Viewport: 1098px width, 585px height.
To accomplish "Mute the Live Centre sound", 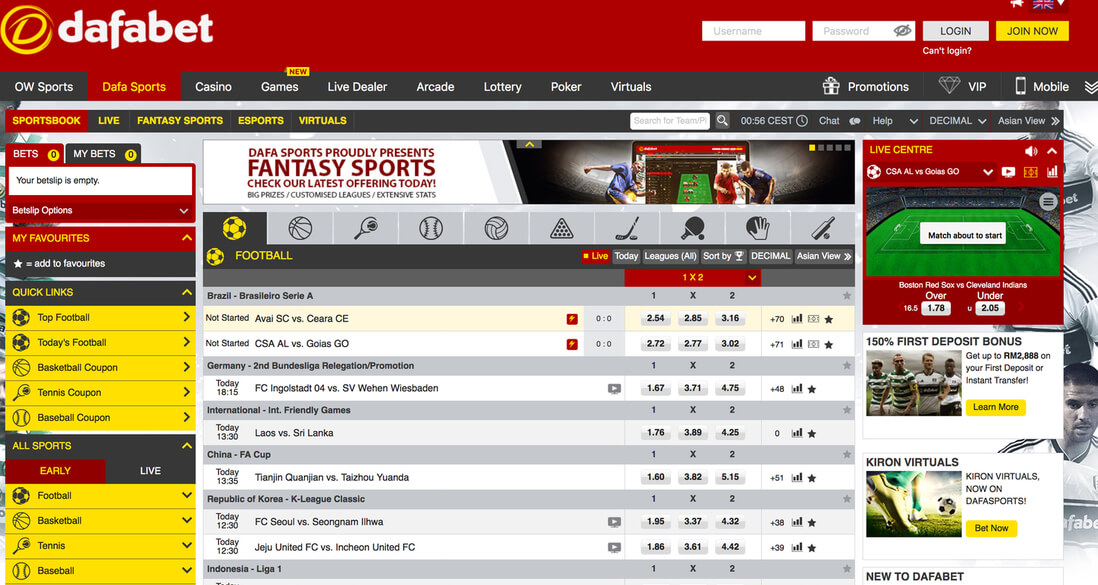I will (x=1031, y=151).
